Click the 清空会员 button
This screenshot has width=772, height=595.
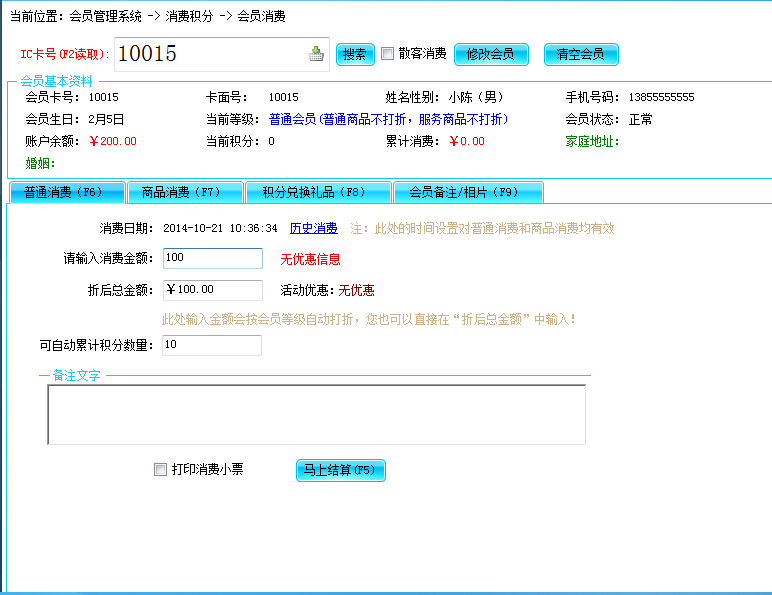click(x=581, y=54)
